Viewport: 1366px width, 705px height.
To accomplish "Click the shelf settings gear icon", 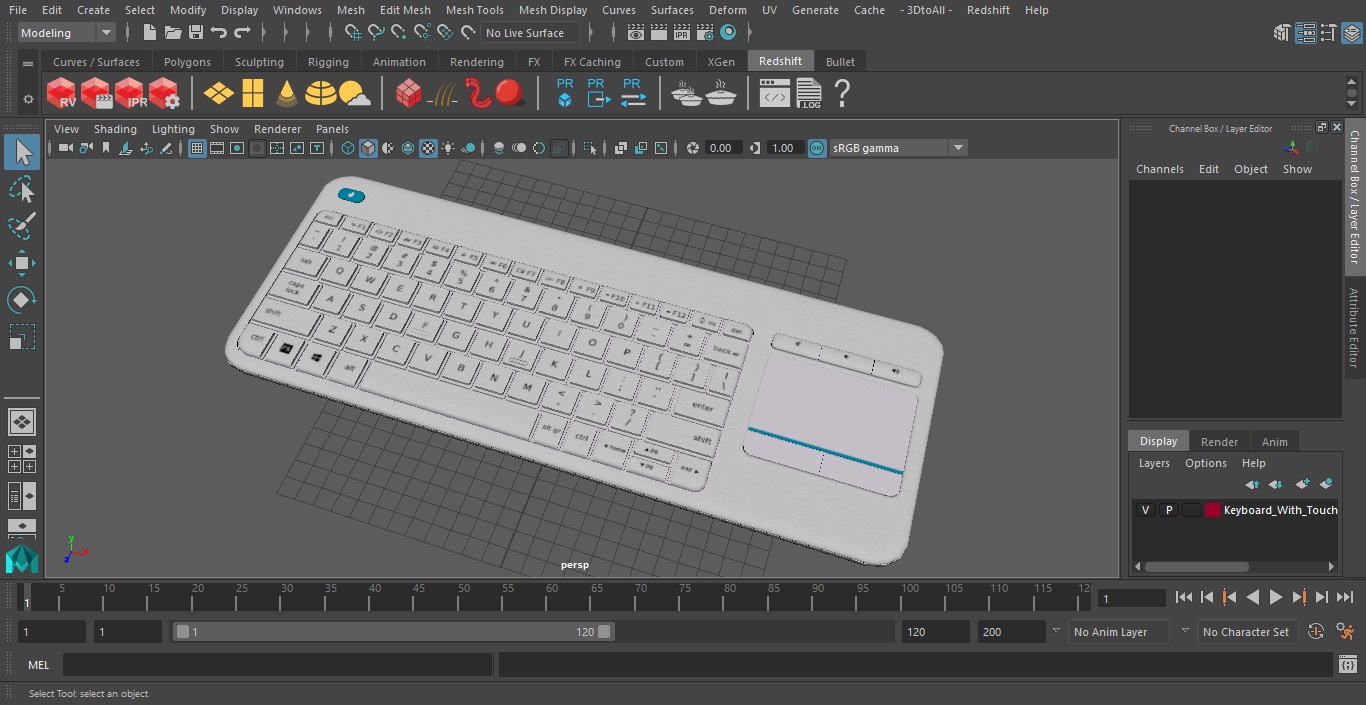I will (28, 99).
